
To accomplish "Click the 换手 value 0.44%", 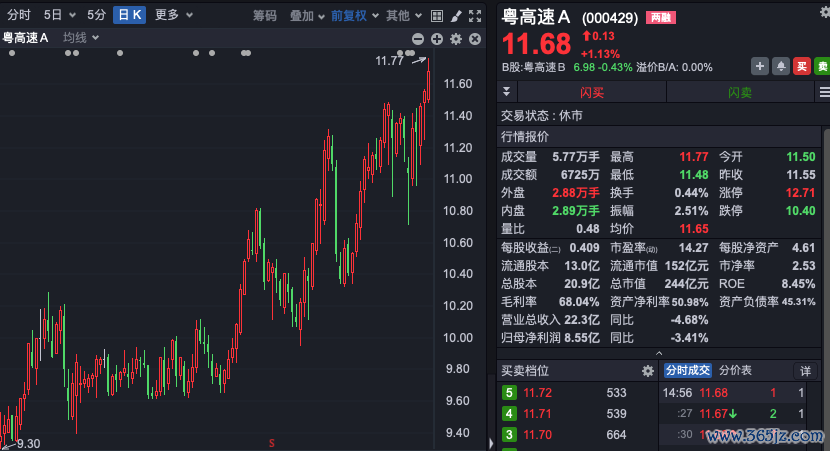I will [x=691, y=193].
